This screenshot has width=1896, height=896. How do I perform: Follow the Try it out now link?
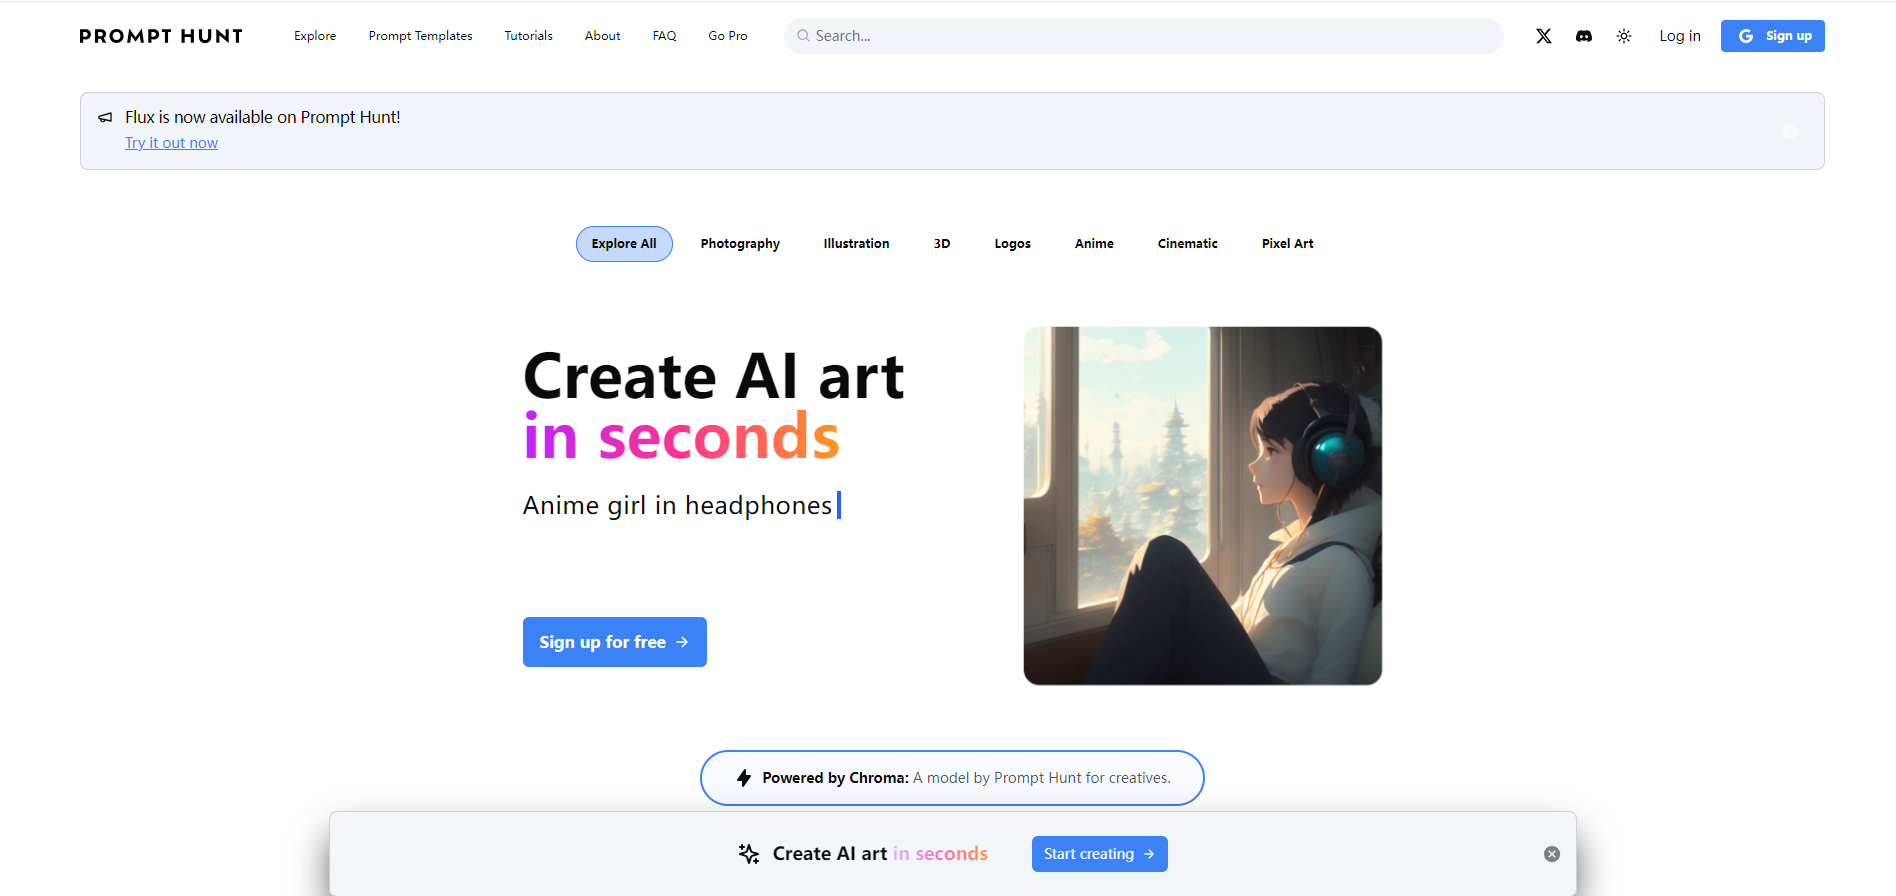click(171, 143)
